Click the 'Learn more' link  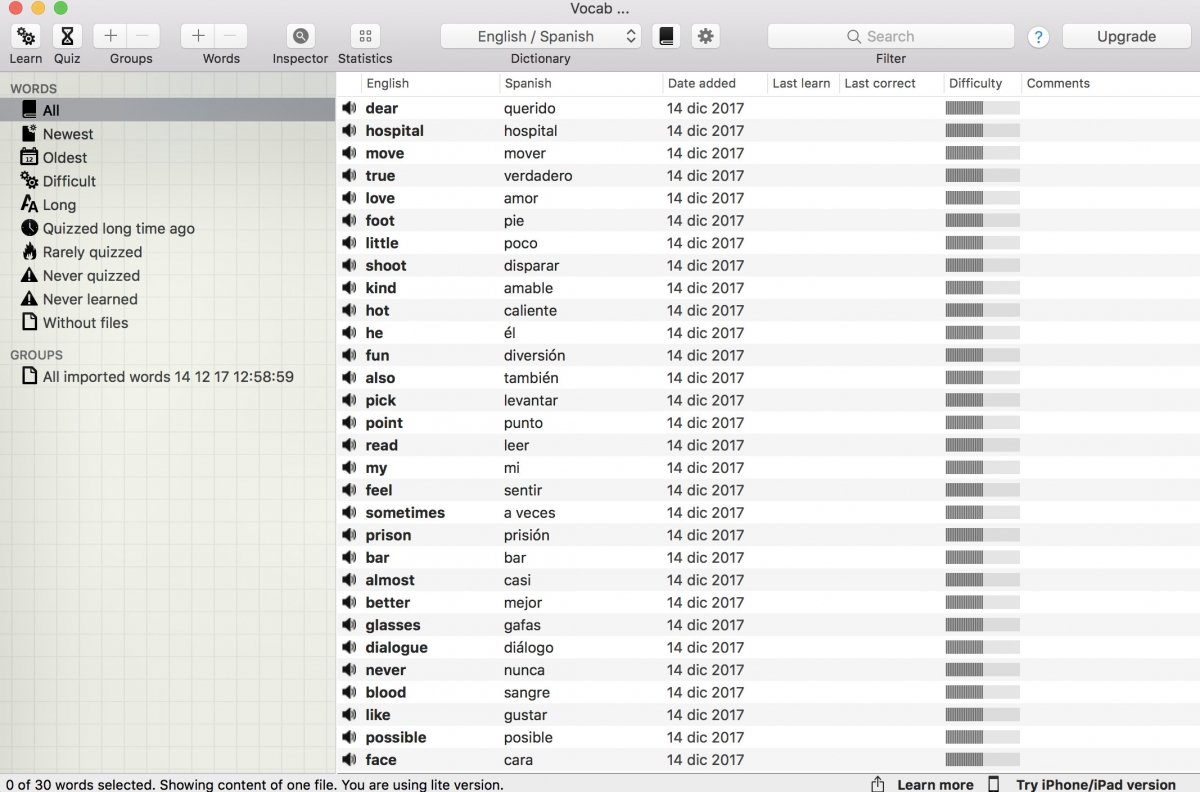point(935,785)
